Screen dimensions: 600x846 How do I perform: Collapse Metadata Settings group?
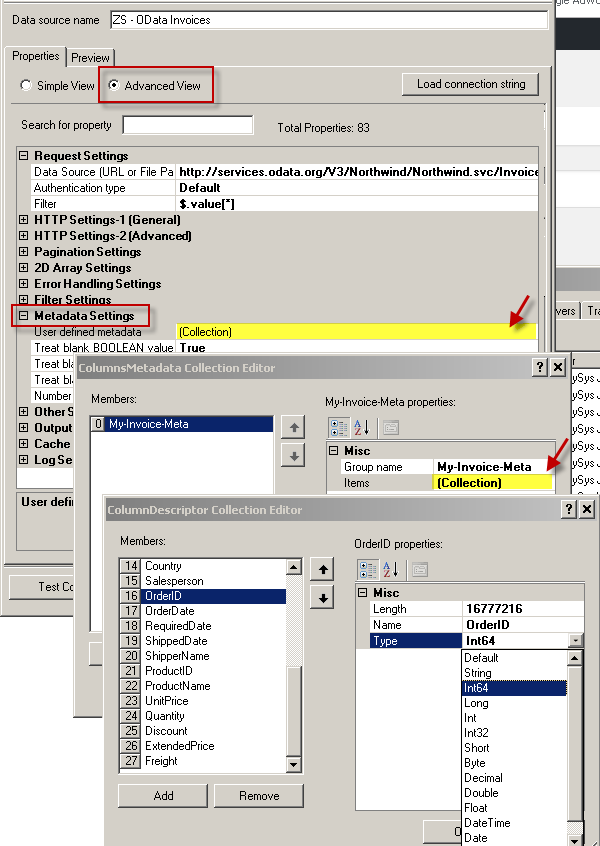click(24, 316)
